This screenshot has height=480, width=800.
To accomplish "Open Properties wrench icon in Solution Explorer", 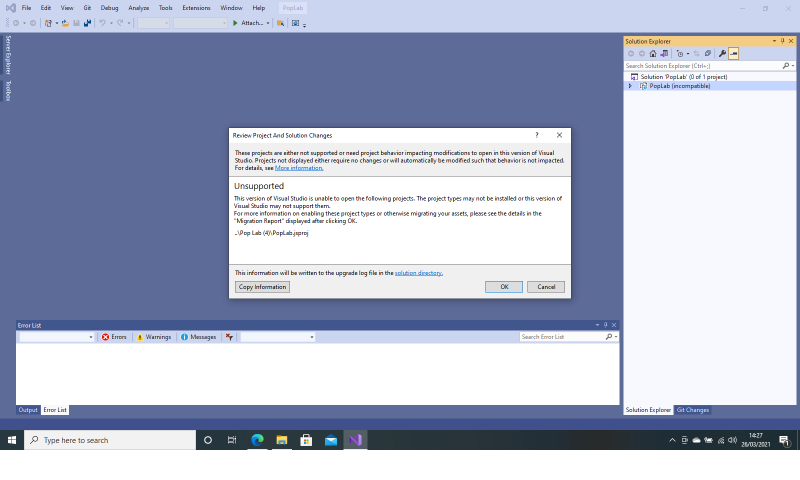I will [722, 54].
